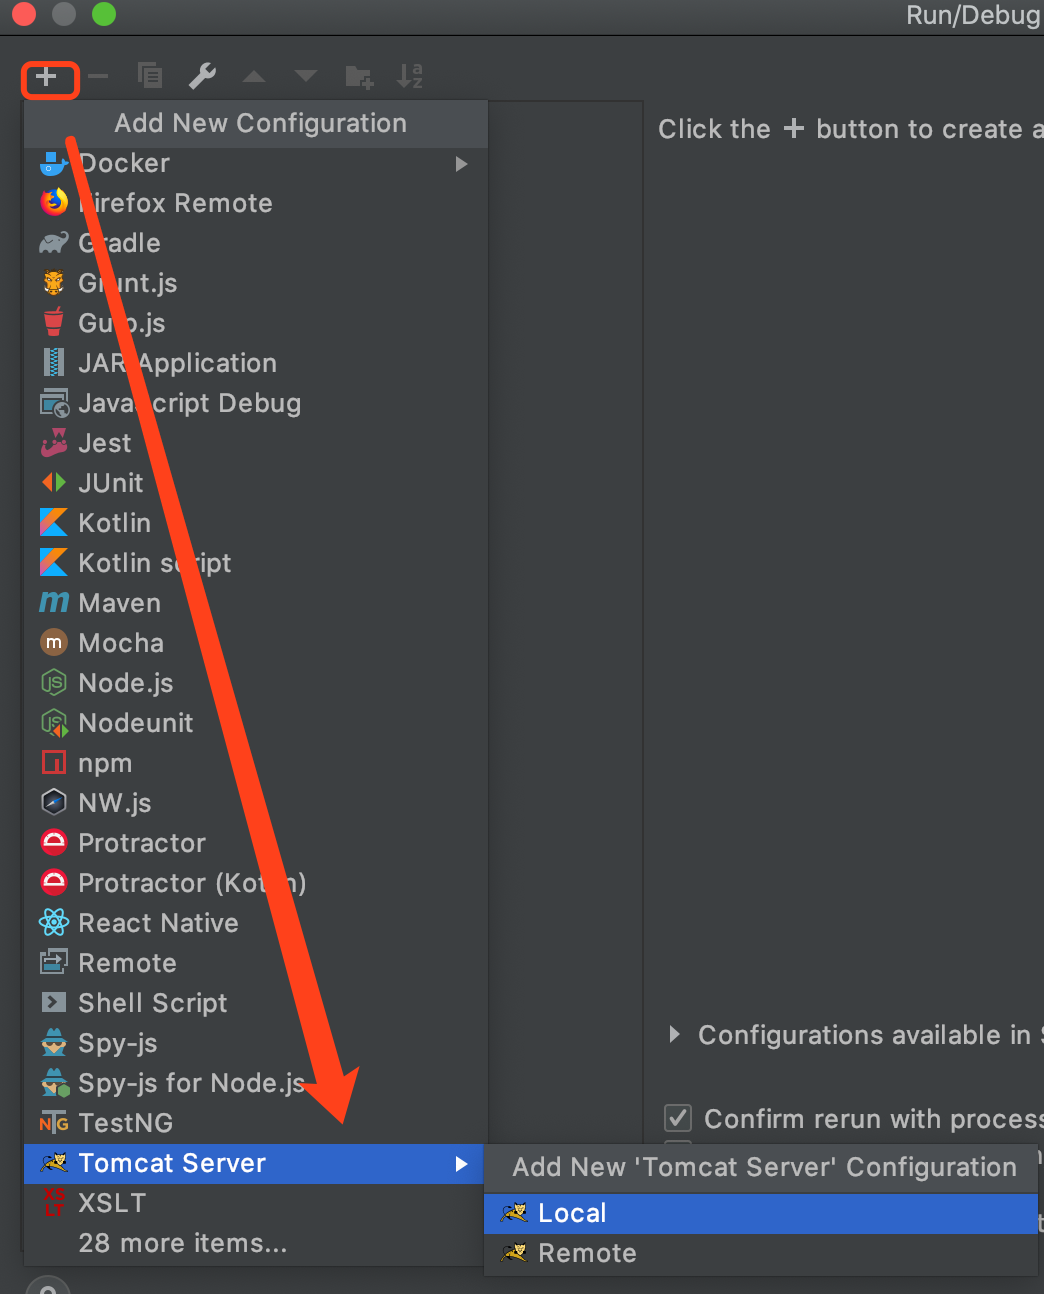1044x1294 pixels.
Task: Choose Firefox Remote from the list
Action: 256,203
